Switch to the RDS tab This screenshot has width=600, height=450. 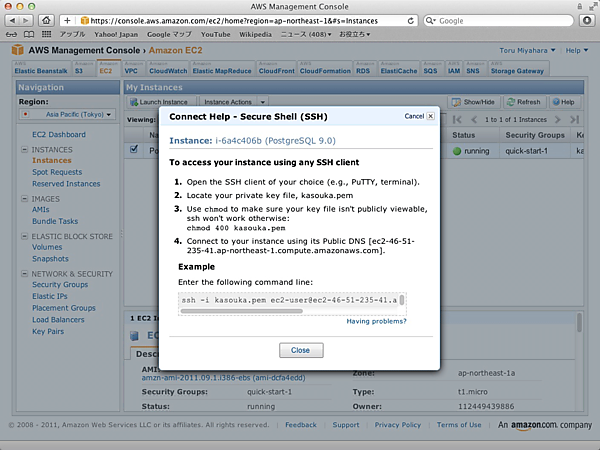pos(365,68)
